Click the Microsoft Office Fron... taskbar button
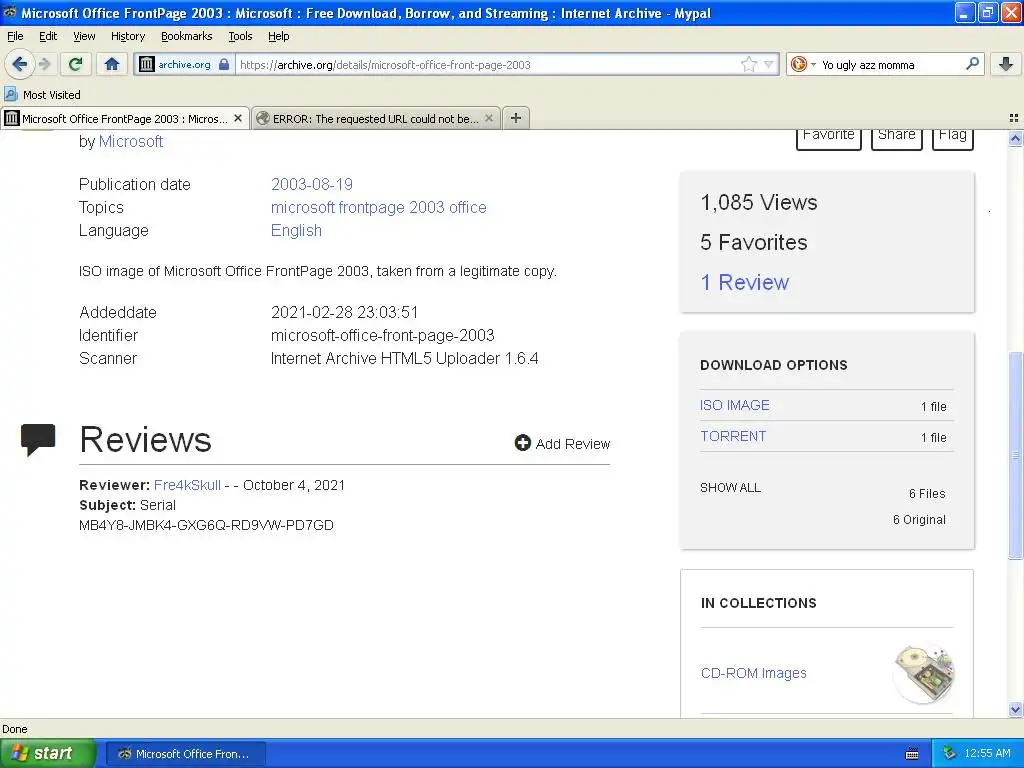1024x768 pixels. tap(185, 754)
